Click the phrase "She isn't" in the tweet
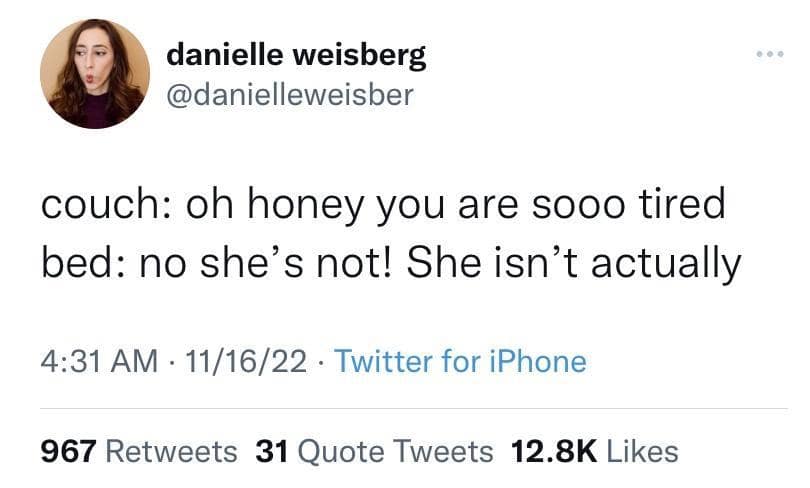810x488 pixels. click(496, 264)
